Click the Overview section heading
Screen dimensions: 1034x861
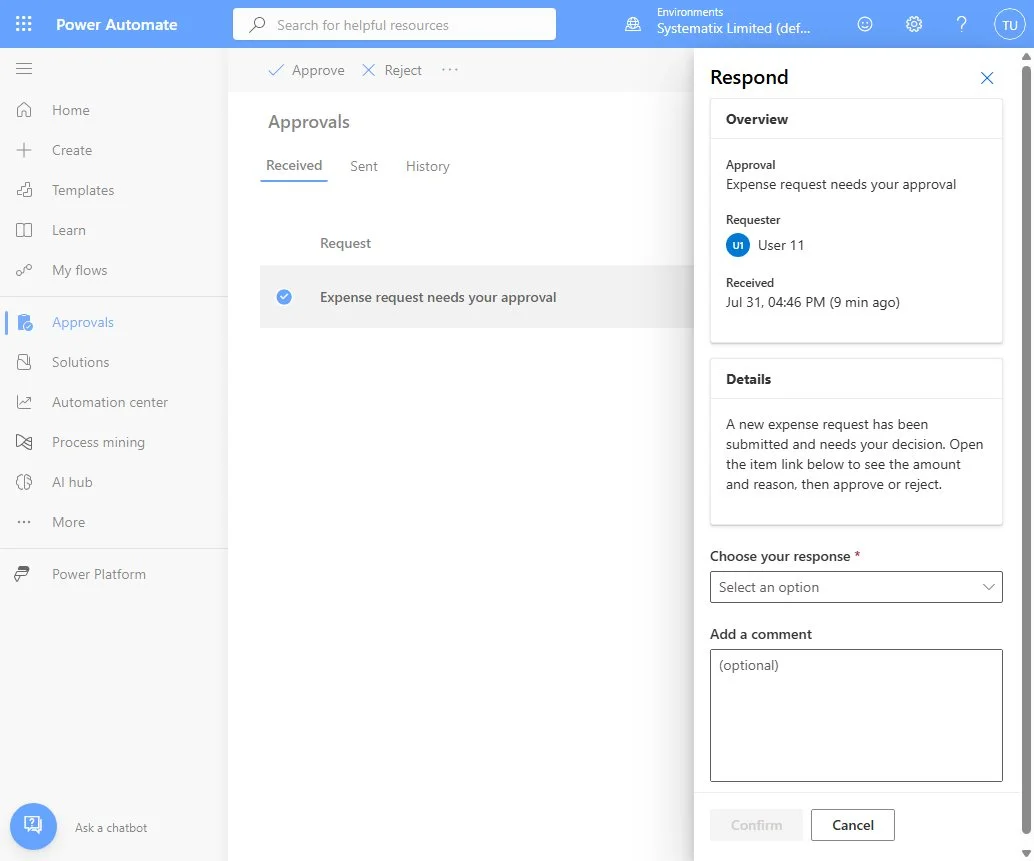pos(757,119)
